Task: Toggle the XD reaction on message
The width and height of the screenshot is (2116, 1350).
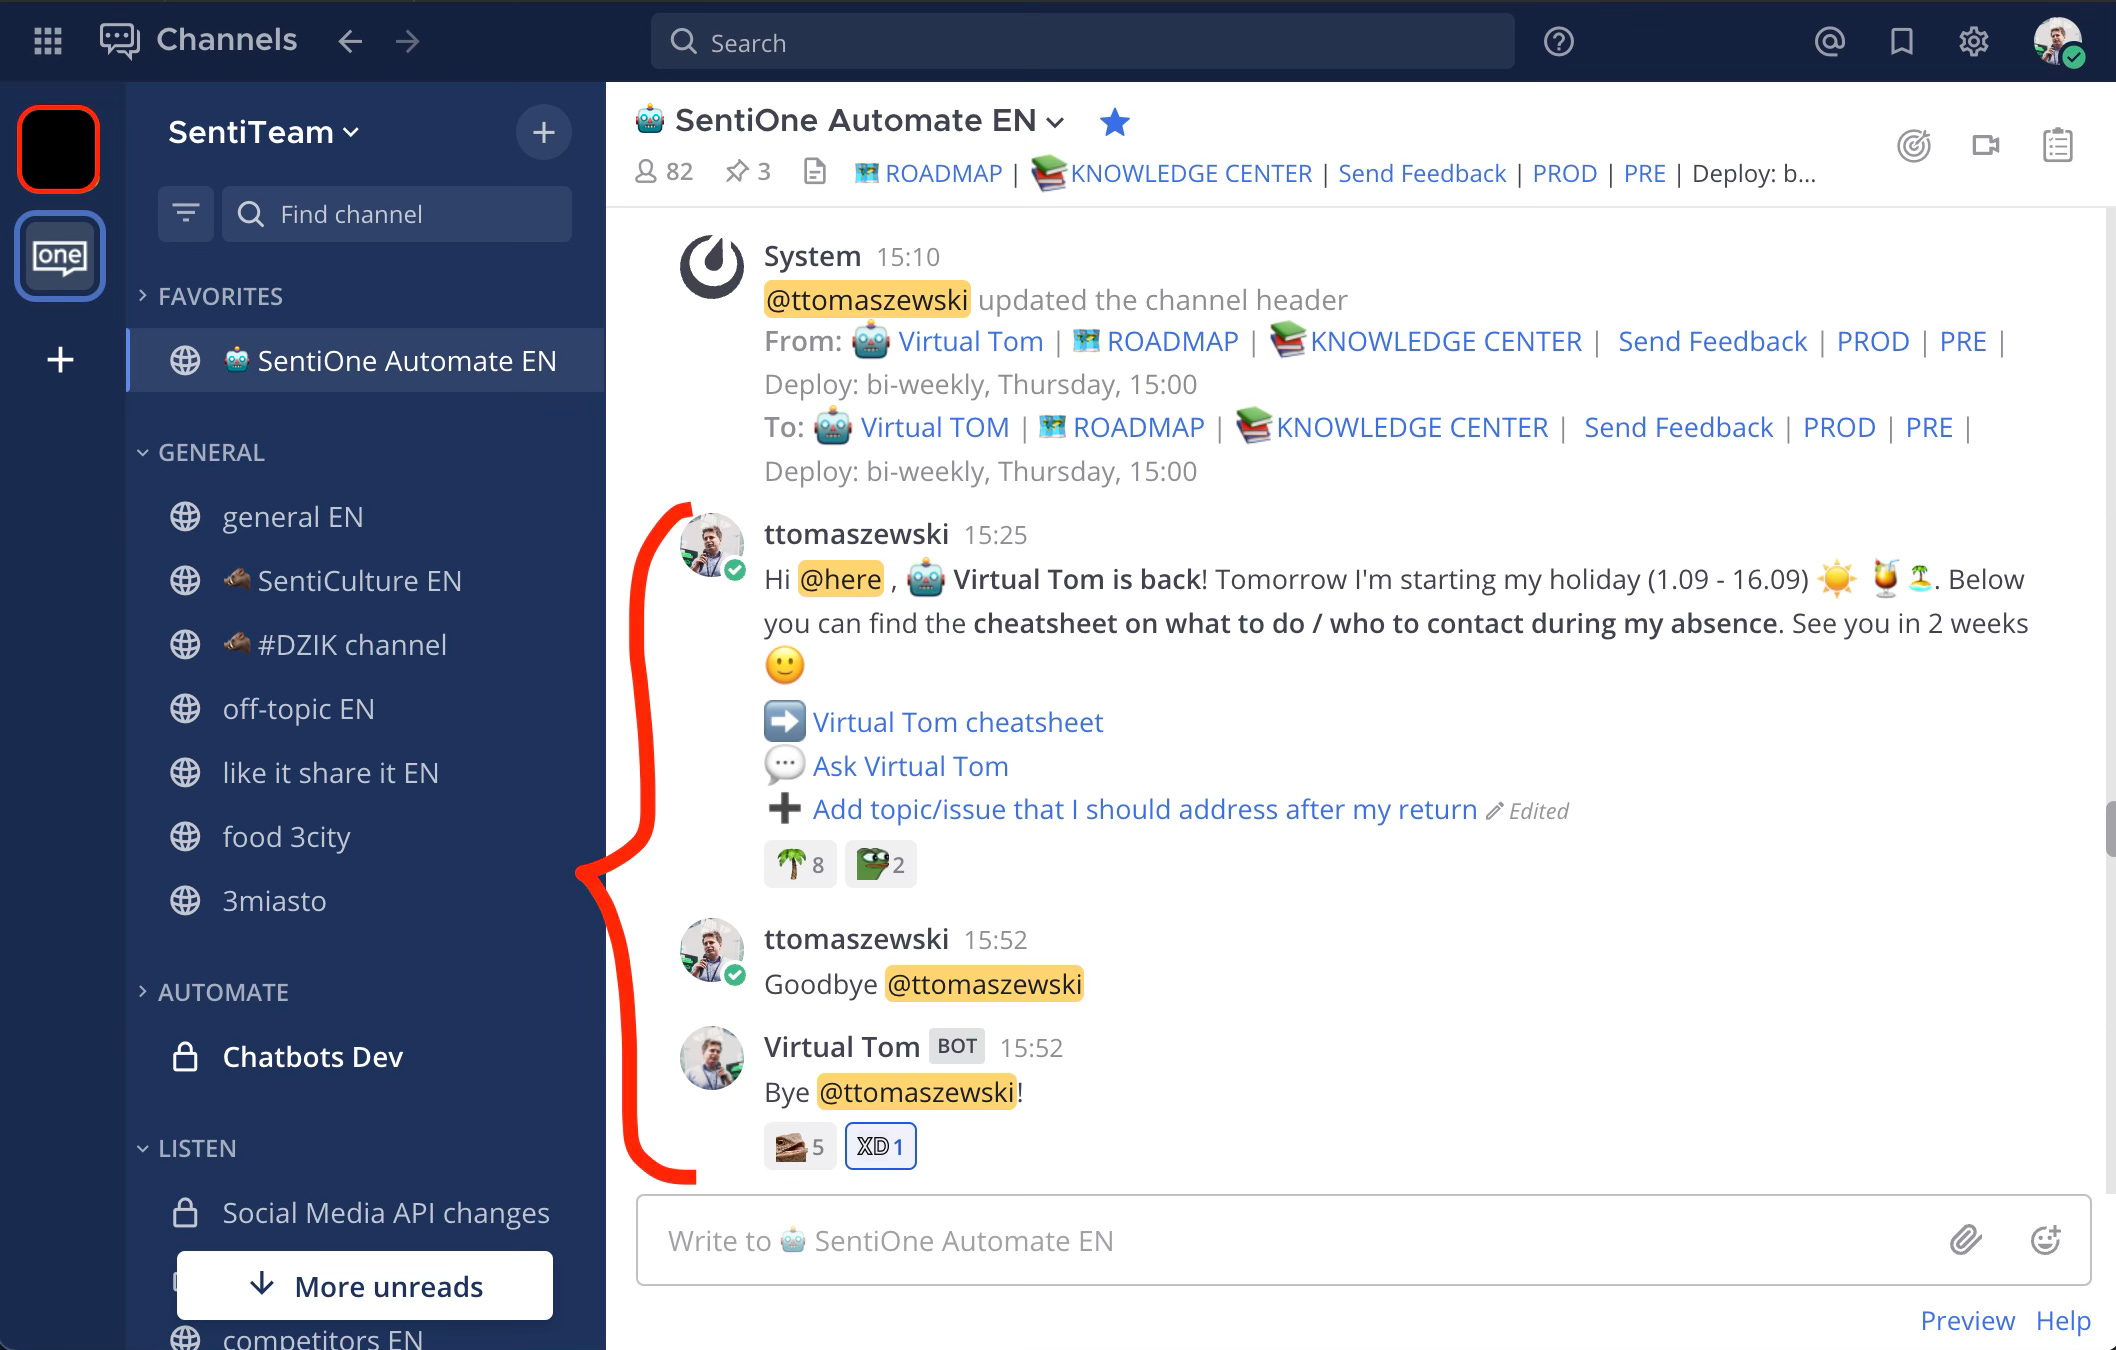Action: pos(880,1146)
